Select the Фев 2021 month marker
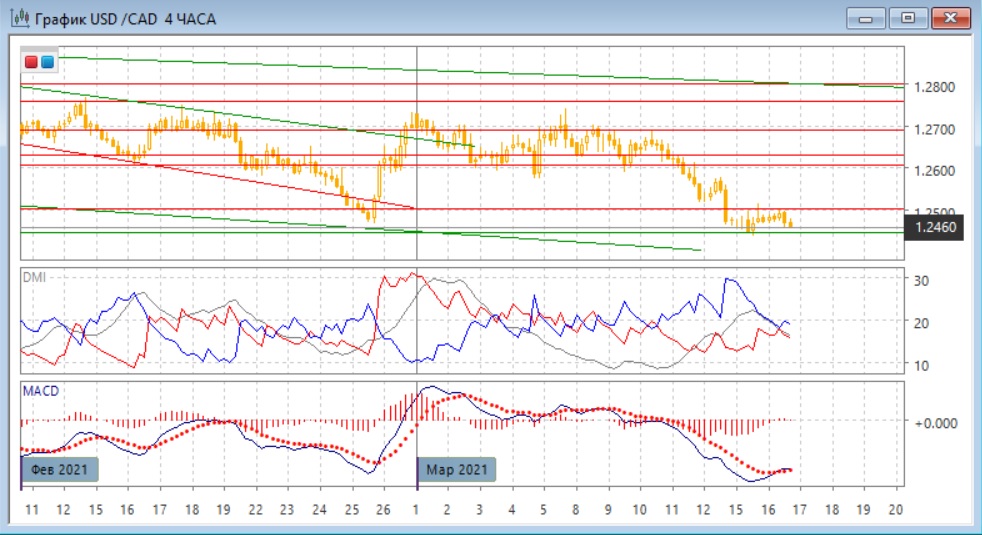The height and width of the screenshot is (535, 982). pyautogui.click(x=59, y=469)
